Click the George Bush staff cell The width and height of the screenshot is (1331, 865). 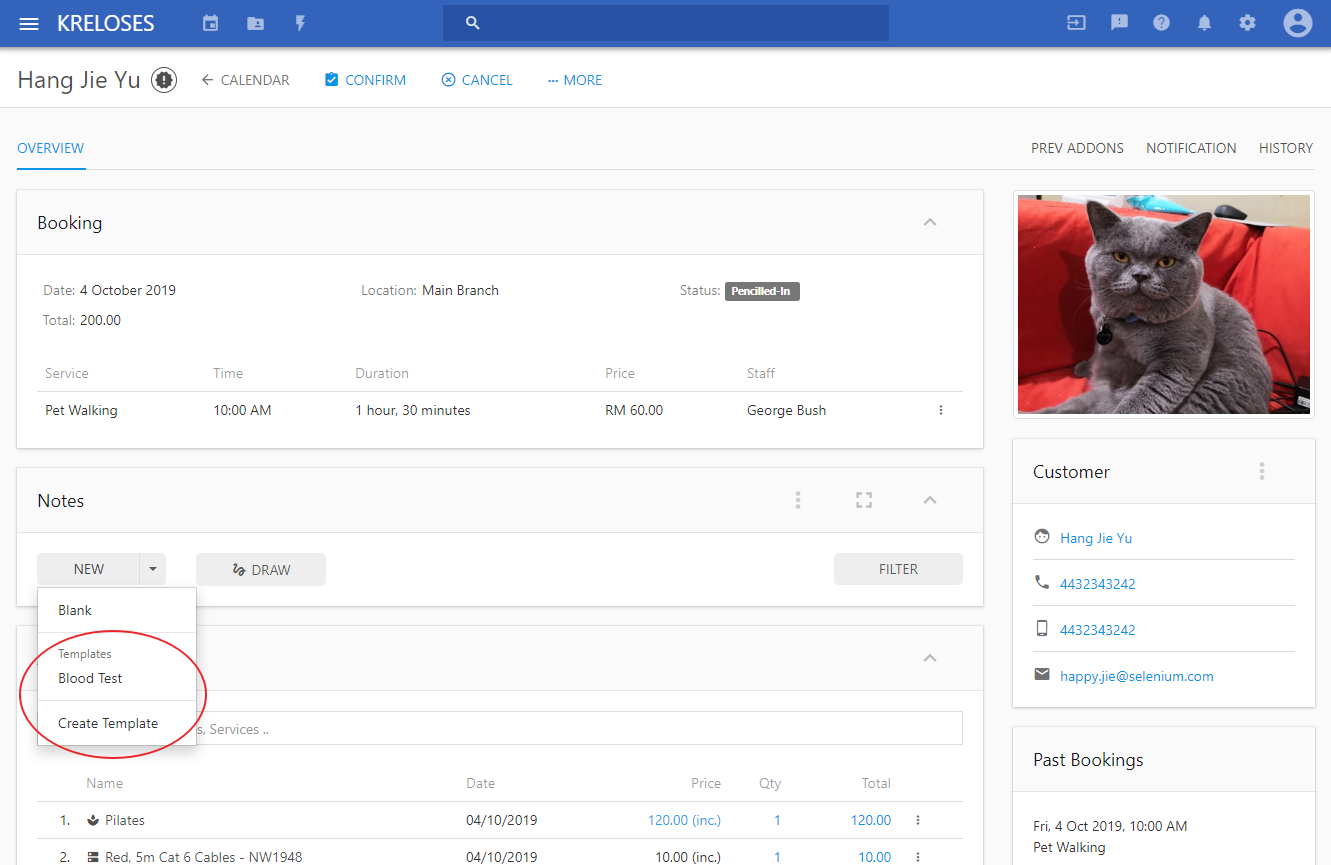pyautogui.click(x=787, y=410)
